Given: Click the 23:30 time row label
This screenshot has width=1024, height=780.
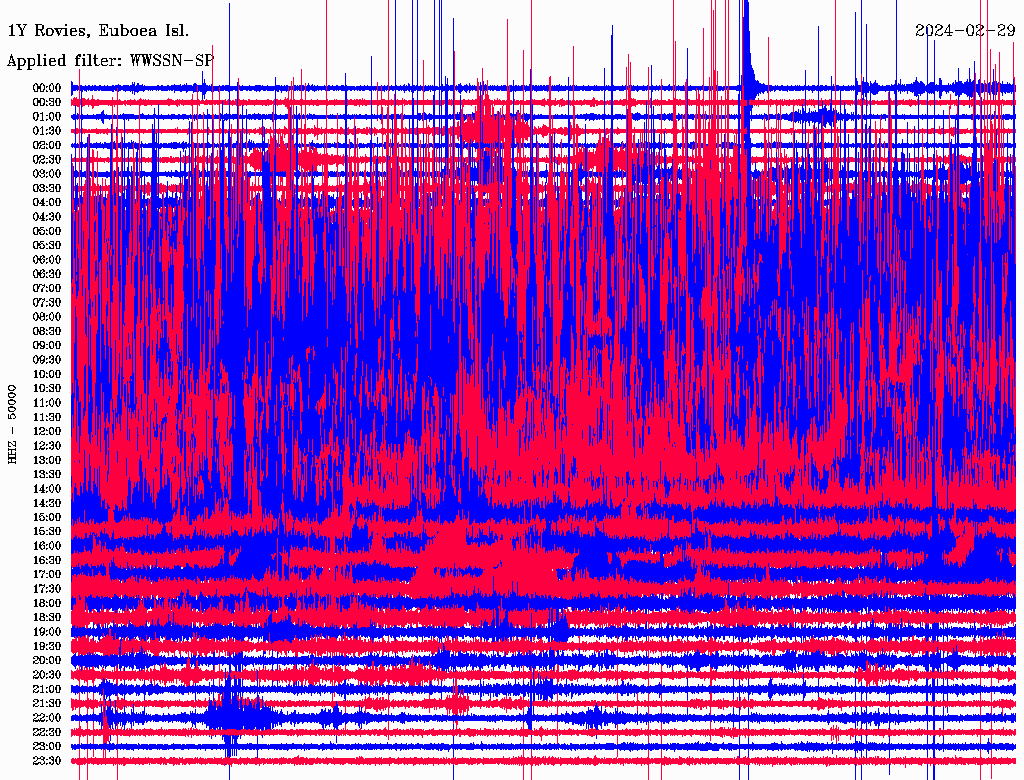Looking at the screenshot, I should point(47,761).
